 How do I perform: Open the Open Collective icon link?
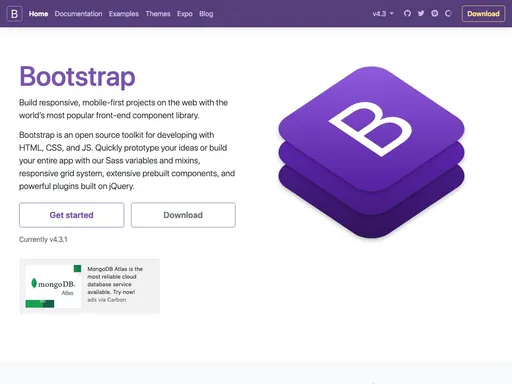coord(448,14)
